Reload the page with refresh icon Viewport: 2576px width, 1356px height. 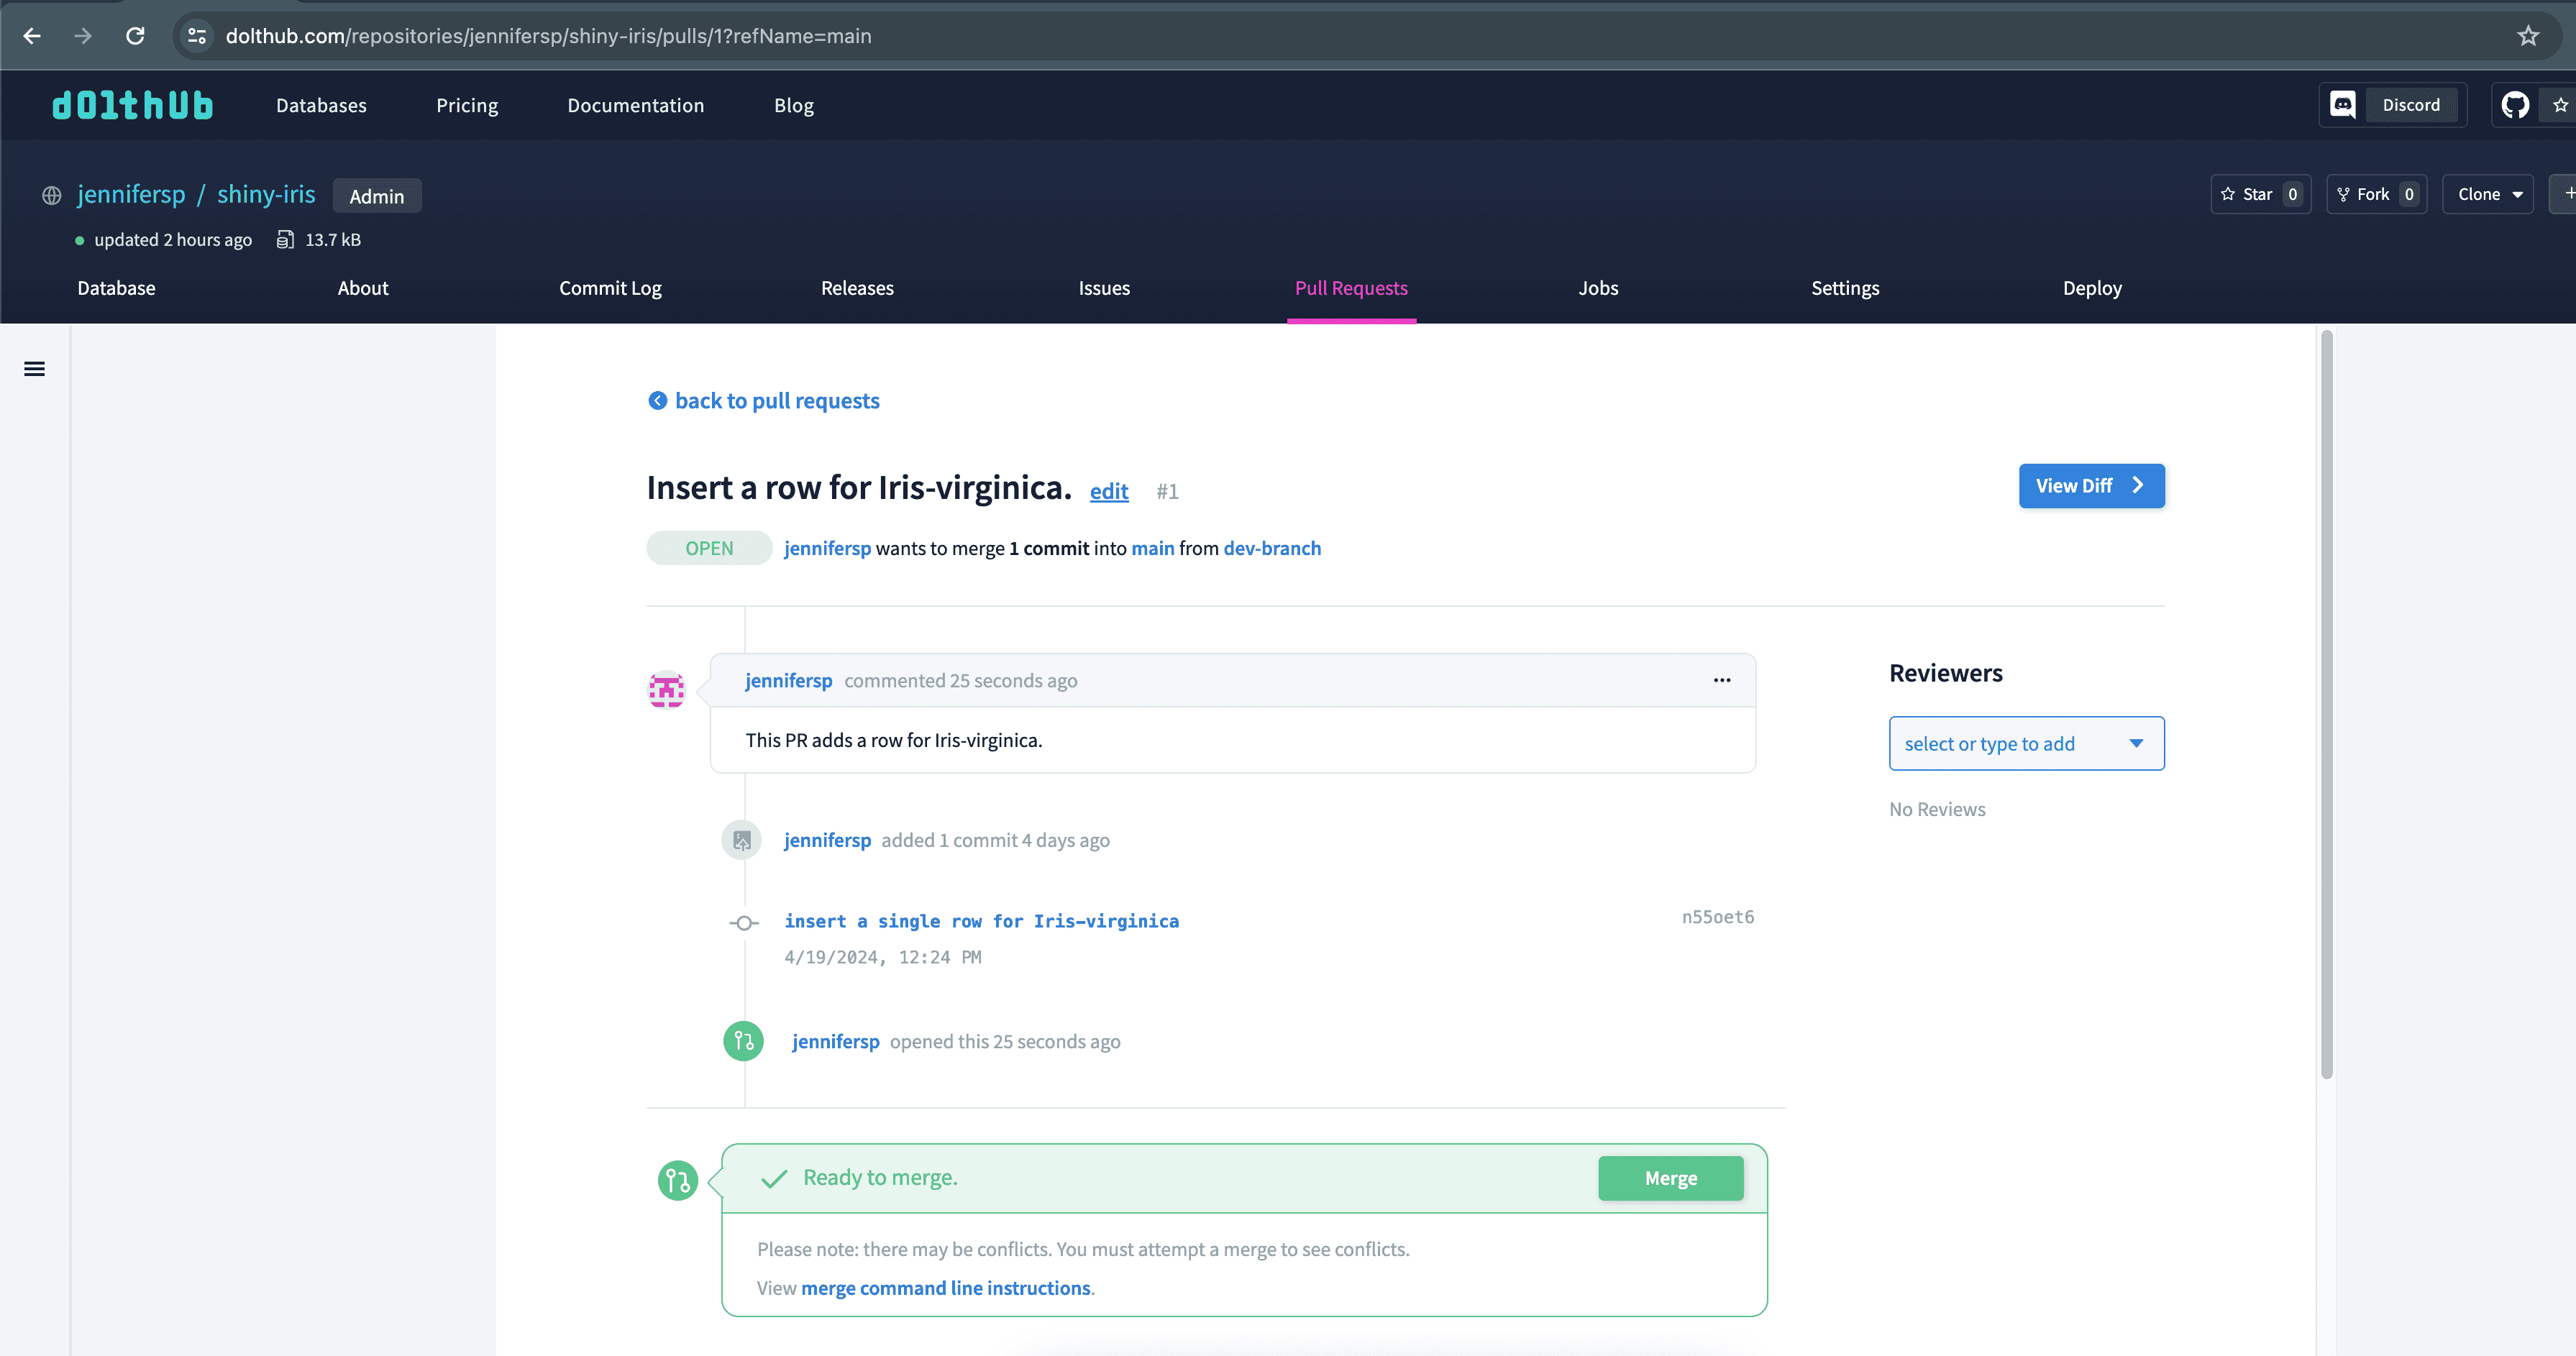(135, 36)
